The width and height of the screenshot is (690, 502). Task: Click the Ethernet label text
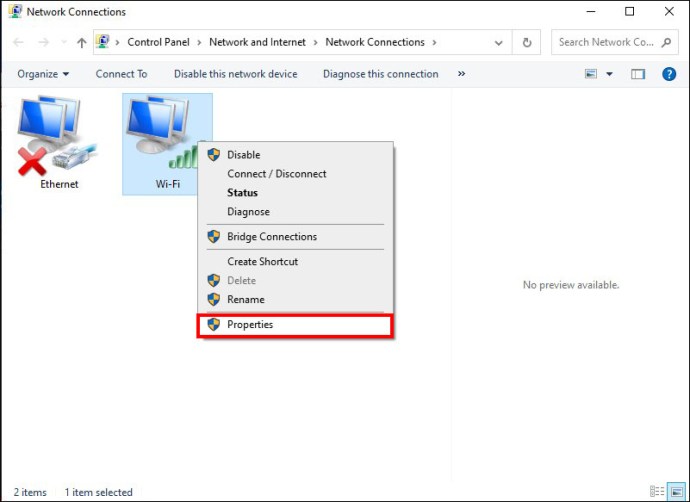(59, 184)
